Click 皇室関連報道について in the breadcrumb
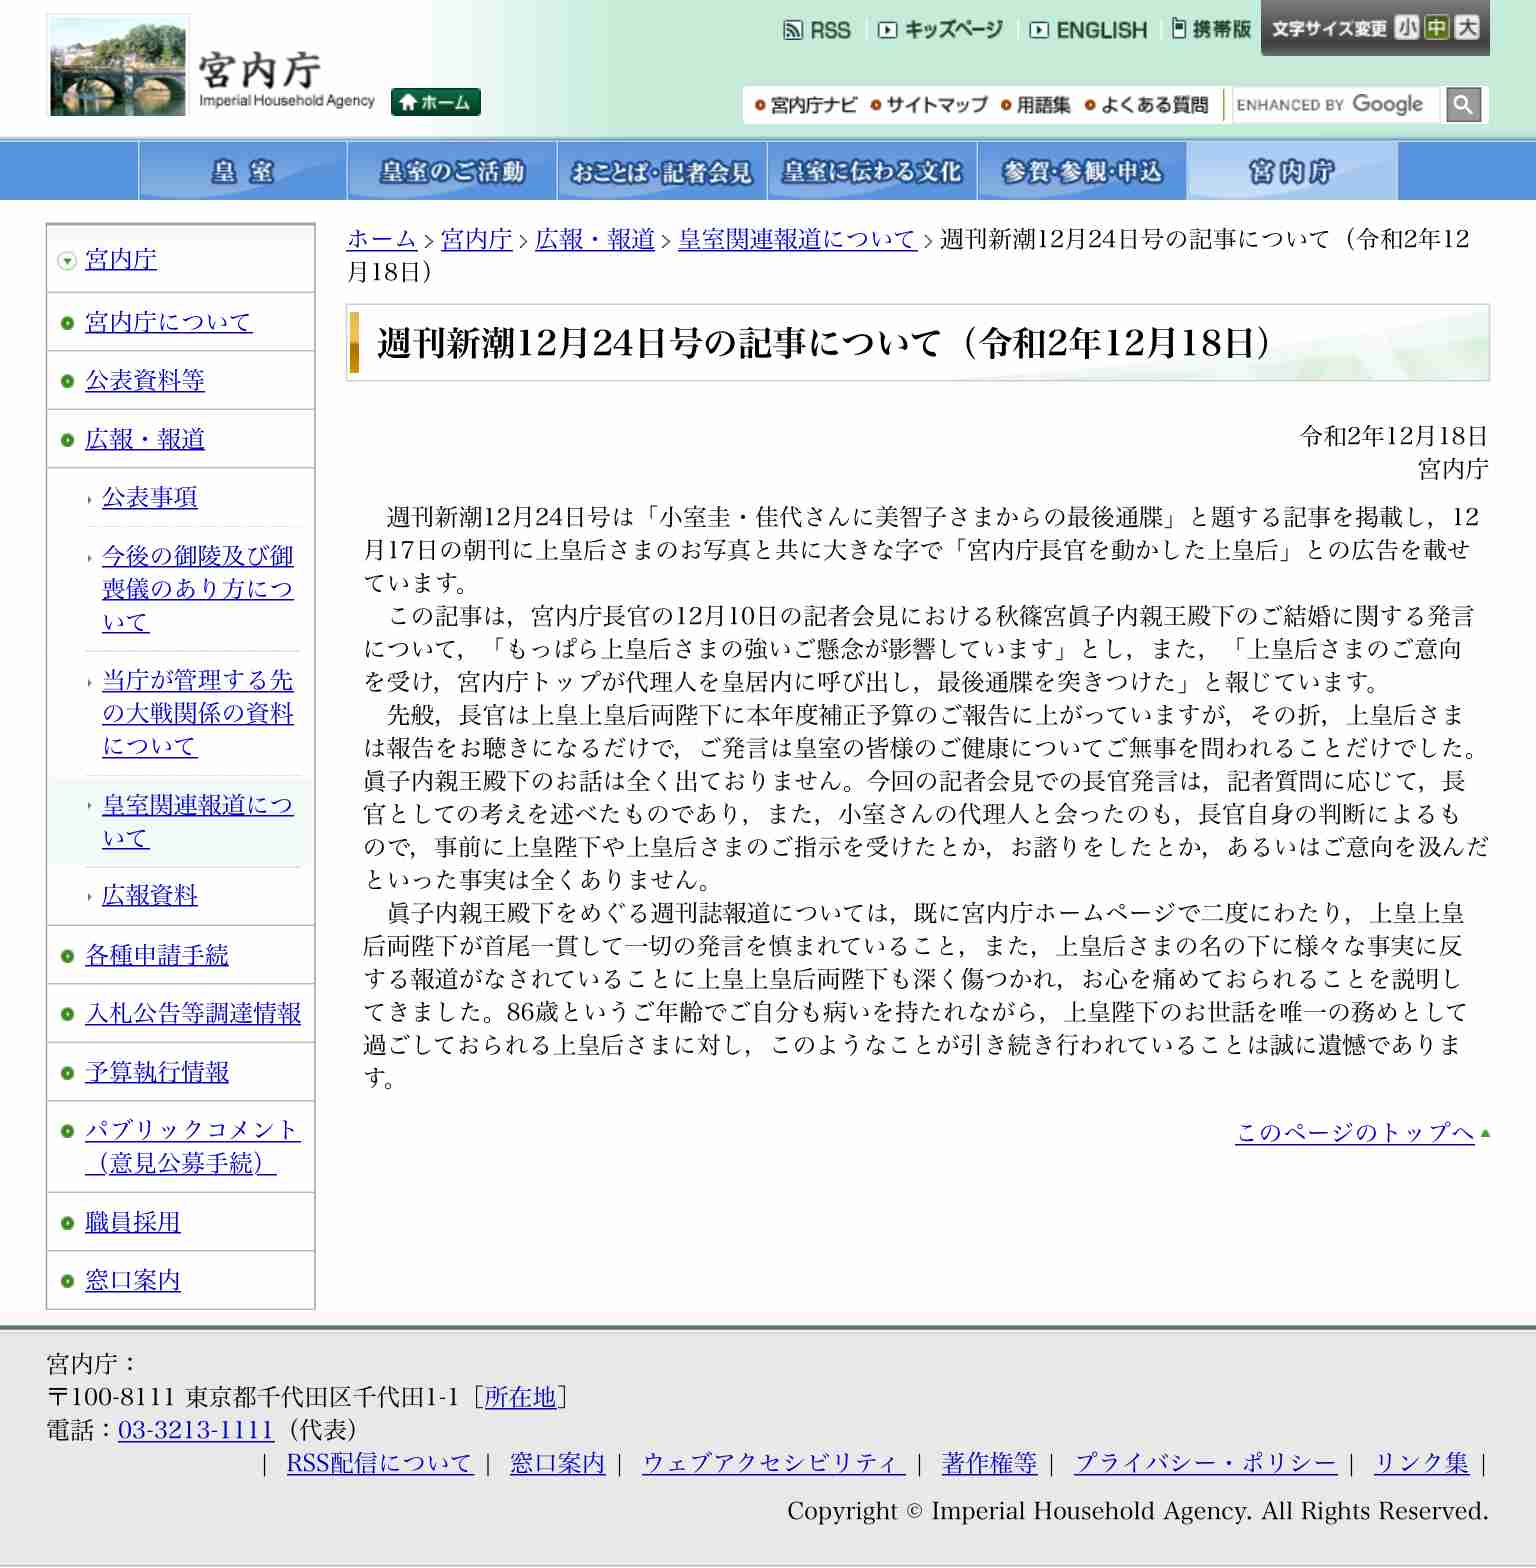Viewport: 1536px width, 1568px height. point(798,239)
